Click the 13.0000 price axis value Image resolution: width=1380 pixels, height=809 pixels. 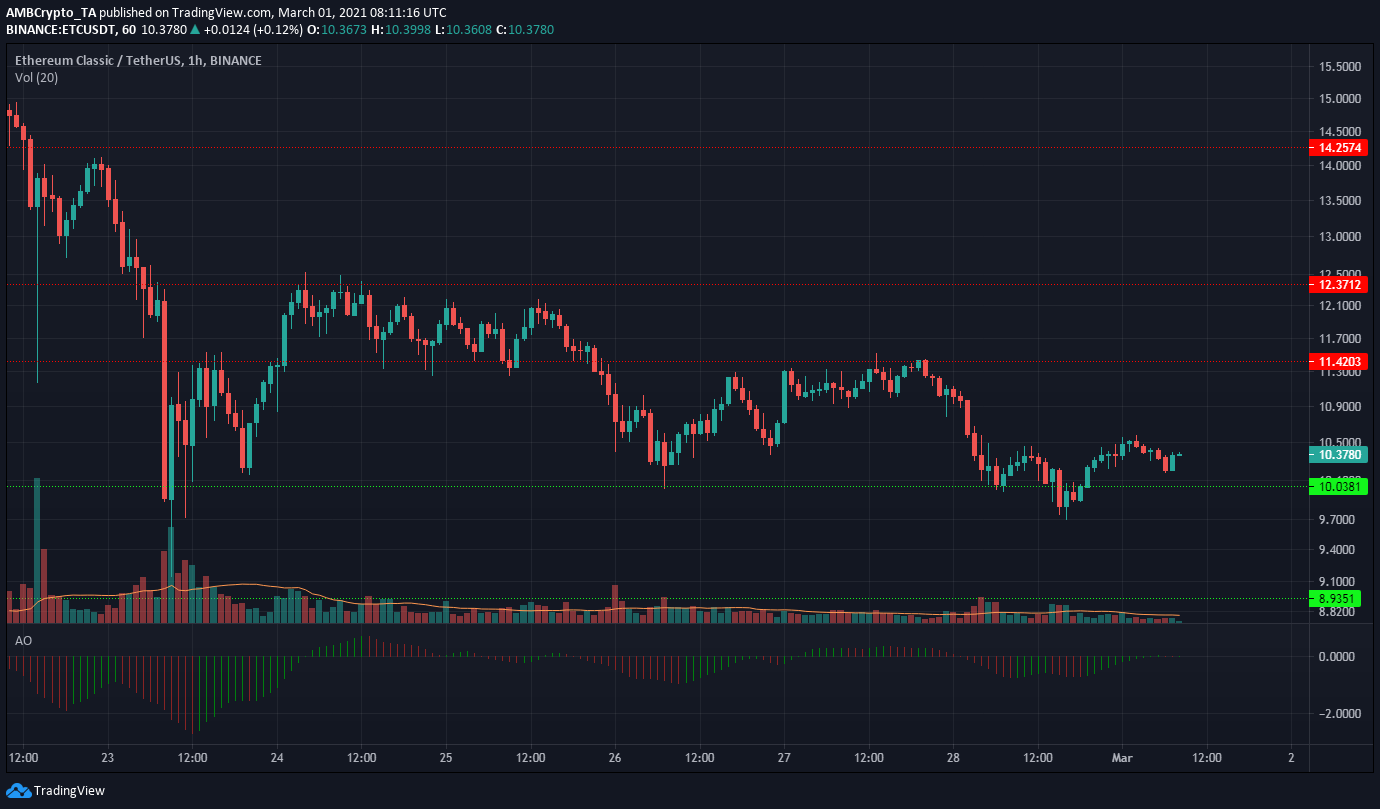click(x=1340, y=237)
